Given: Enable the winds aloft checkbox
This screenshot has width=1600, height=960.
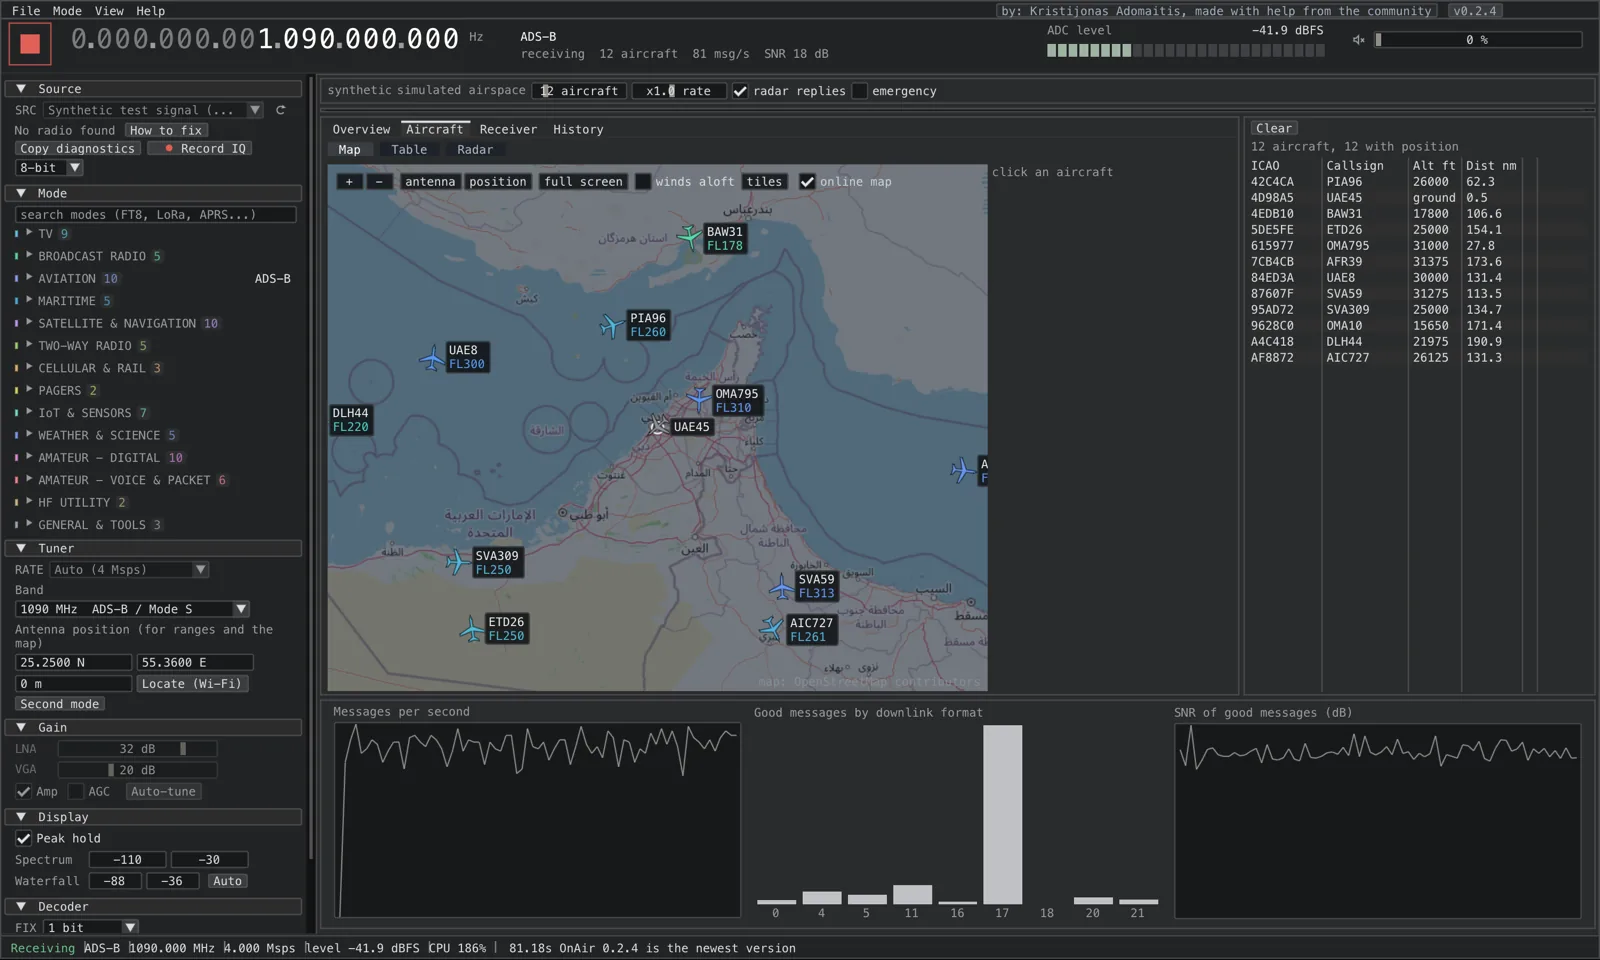Looking at the screenshot, I should (x=643, y=181).
